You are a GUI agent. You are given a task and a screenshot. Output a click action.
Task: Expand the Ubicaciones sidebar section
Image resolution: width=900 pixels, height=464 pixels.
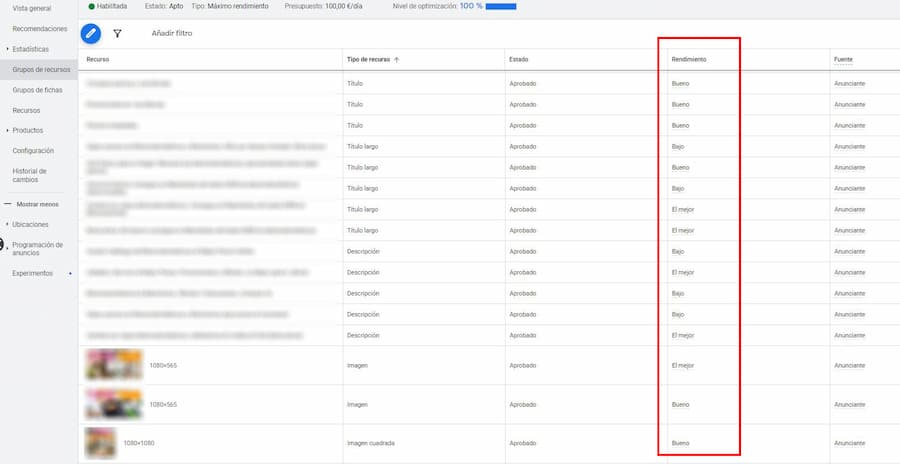pos(8,224)
